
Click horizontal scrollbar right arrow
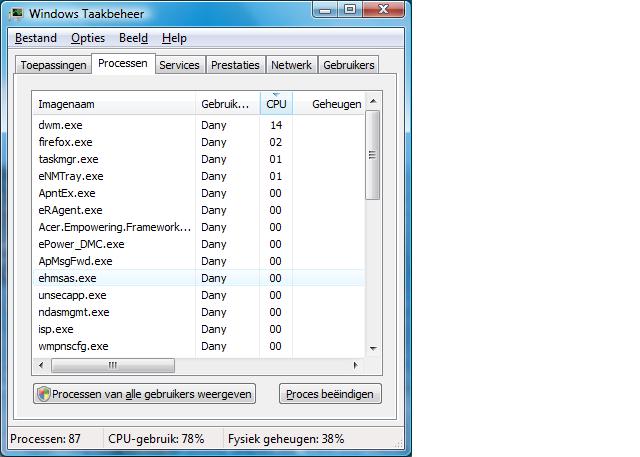(356, 365)
